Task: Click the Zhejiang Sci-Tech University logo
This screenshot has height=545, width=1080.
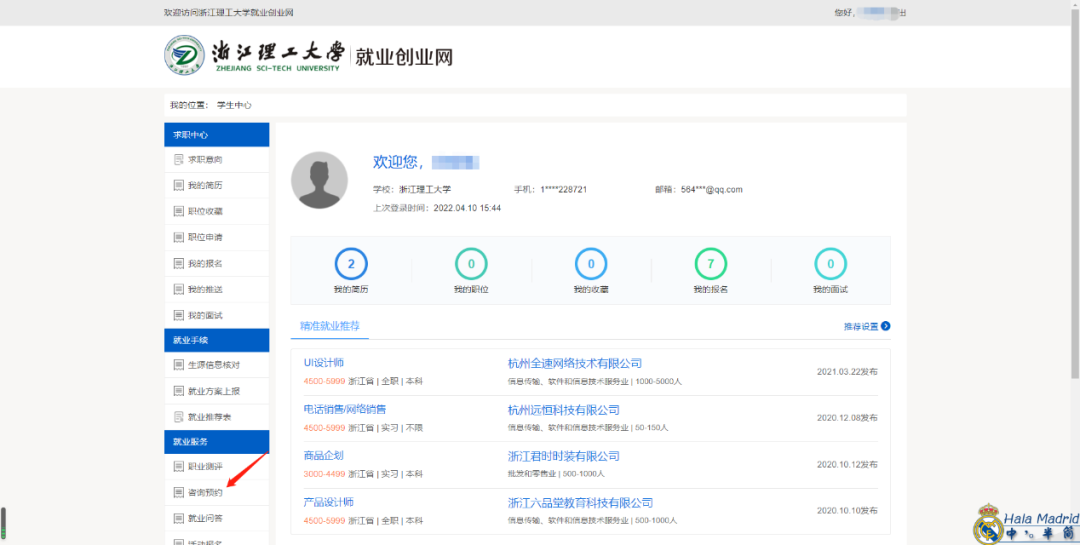Action: [x=184, y=56]
